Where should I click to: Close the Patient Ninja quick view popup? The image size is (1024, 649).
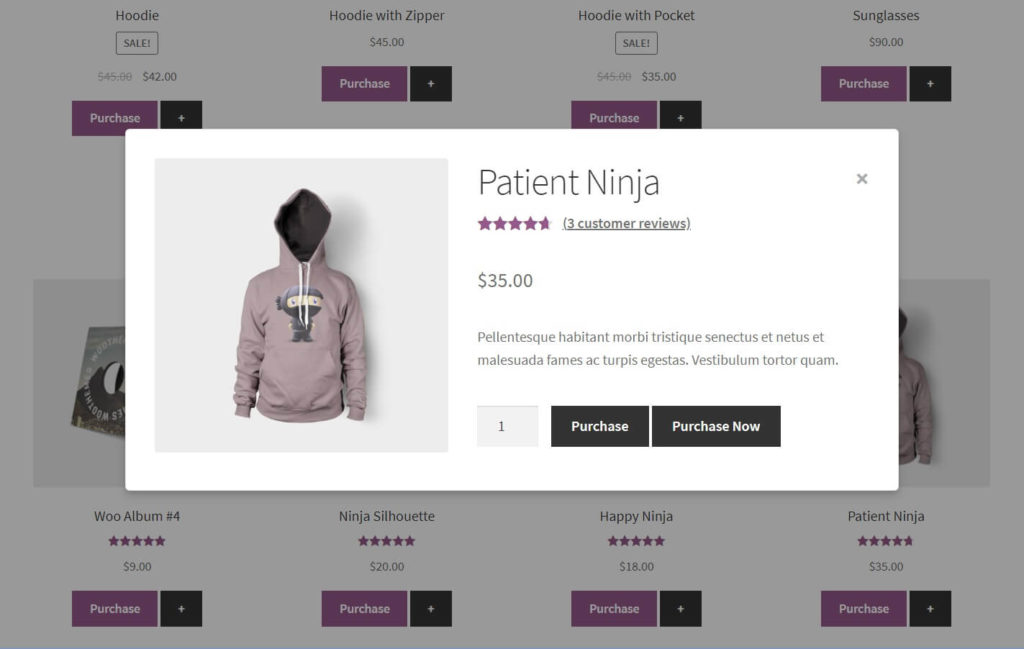pos(861,179)
